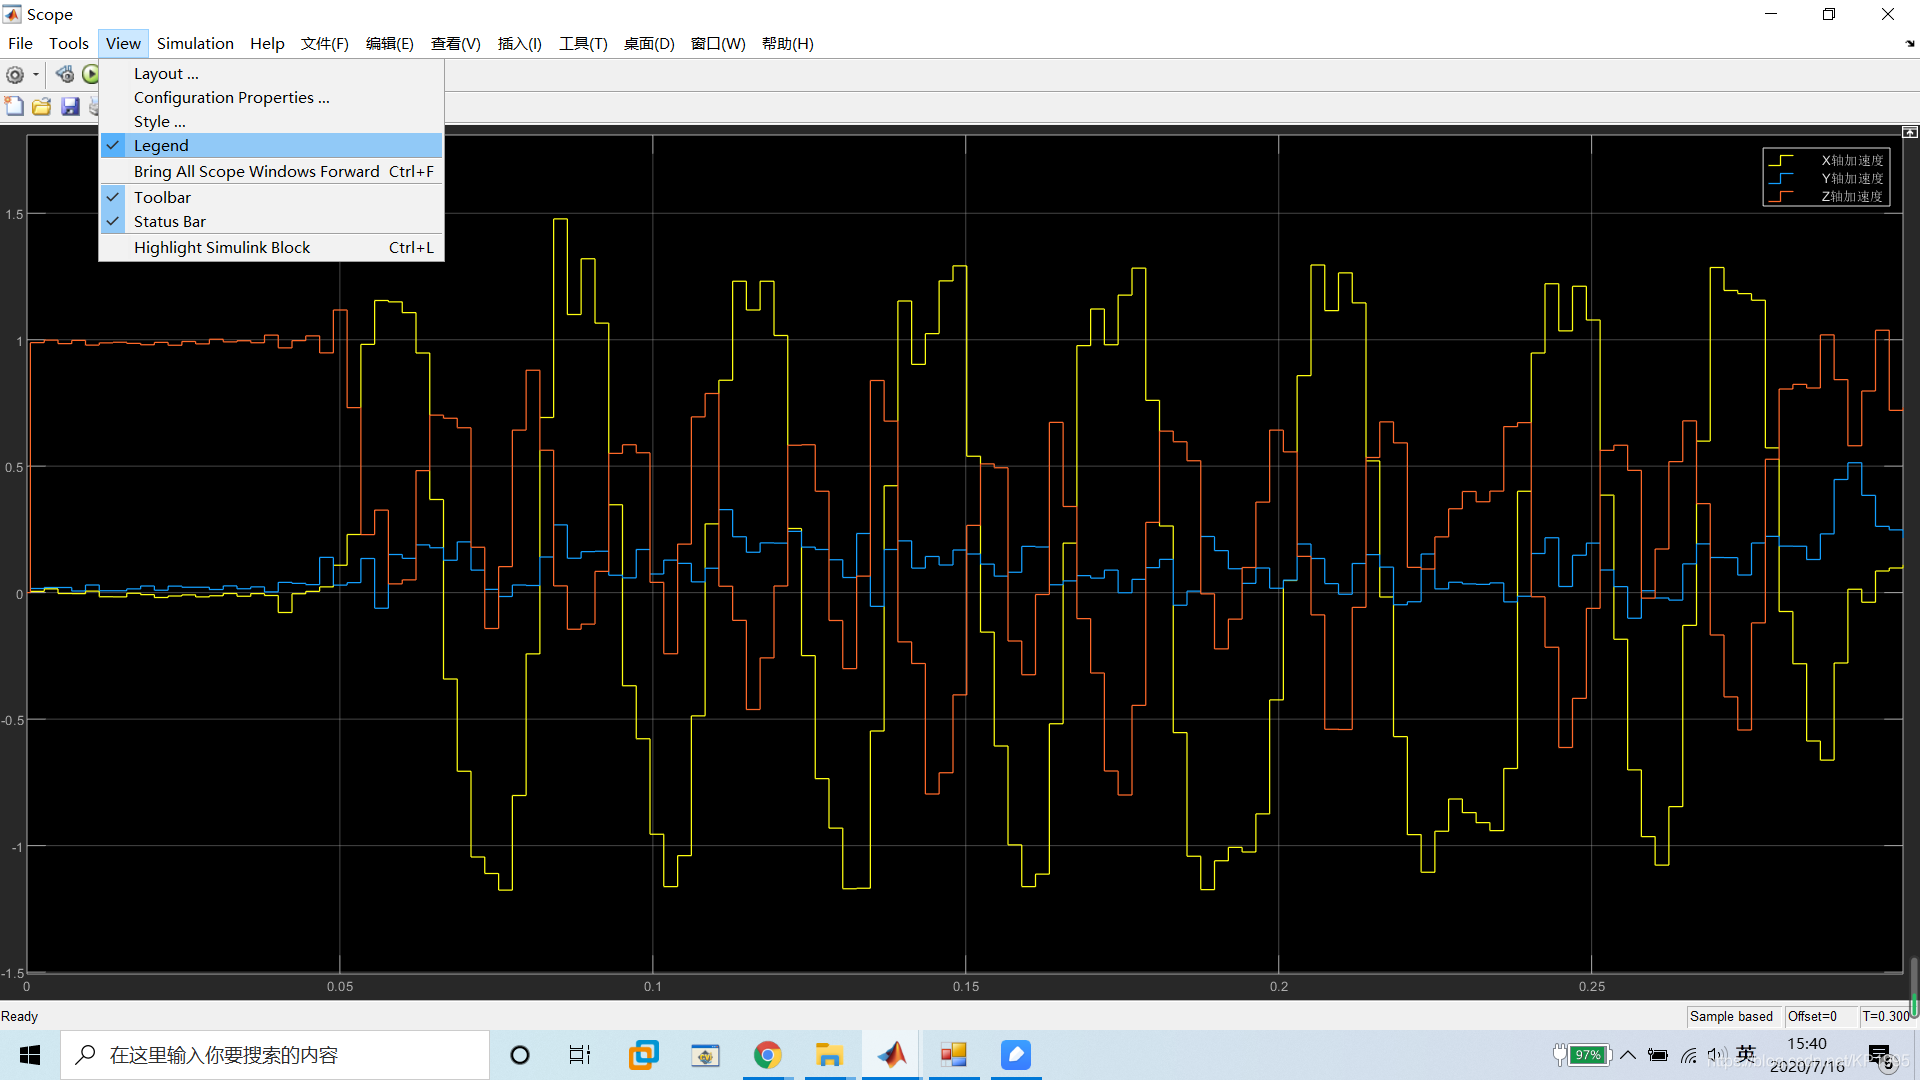This screenshot has width=1920, height=1080.
Task: Click the Open folder icon
Action: point(41,106)
